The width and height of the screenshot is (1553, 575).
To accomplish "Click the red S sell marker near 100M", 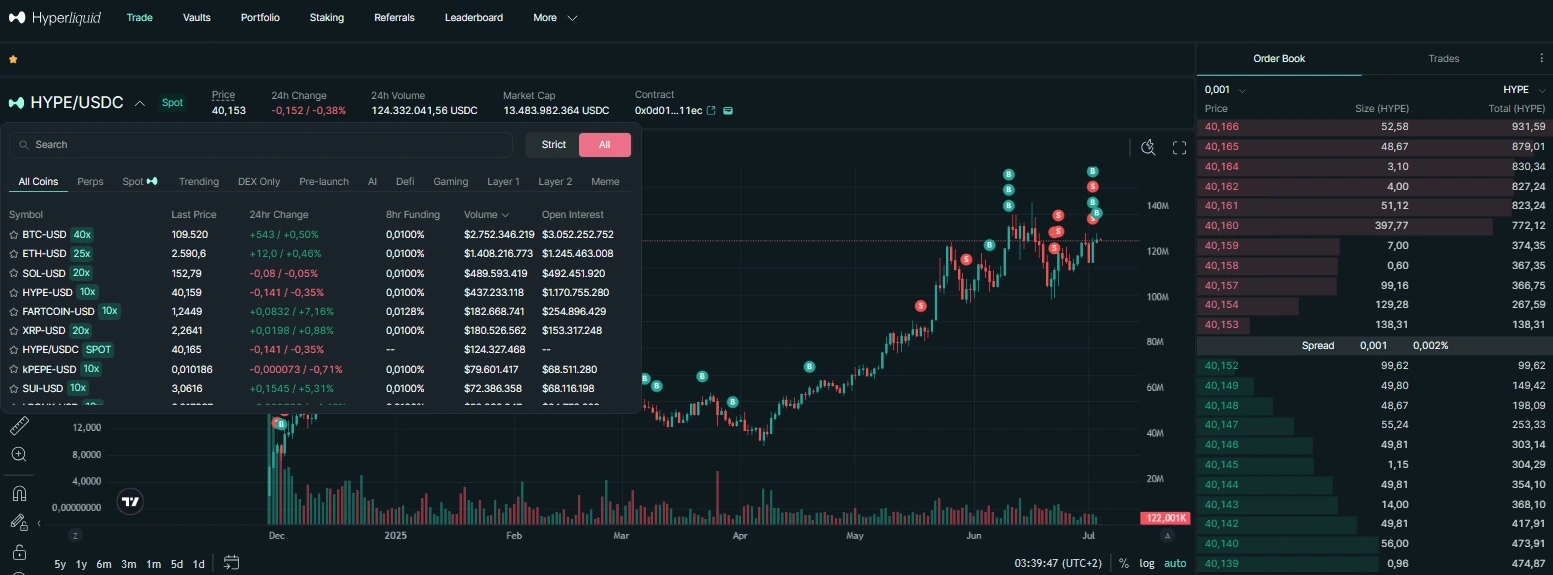I will pos(920,306).
